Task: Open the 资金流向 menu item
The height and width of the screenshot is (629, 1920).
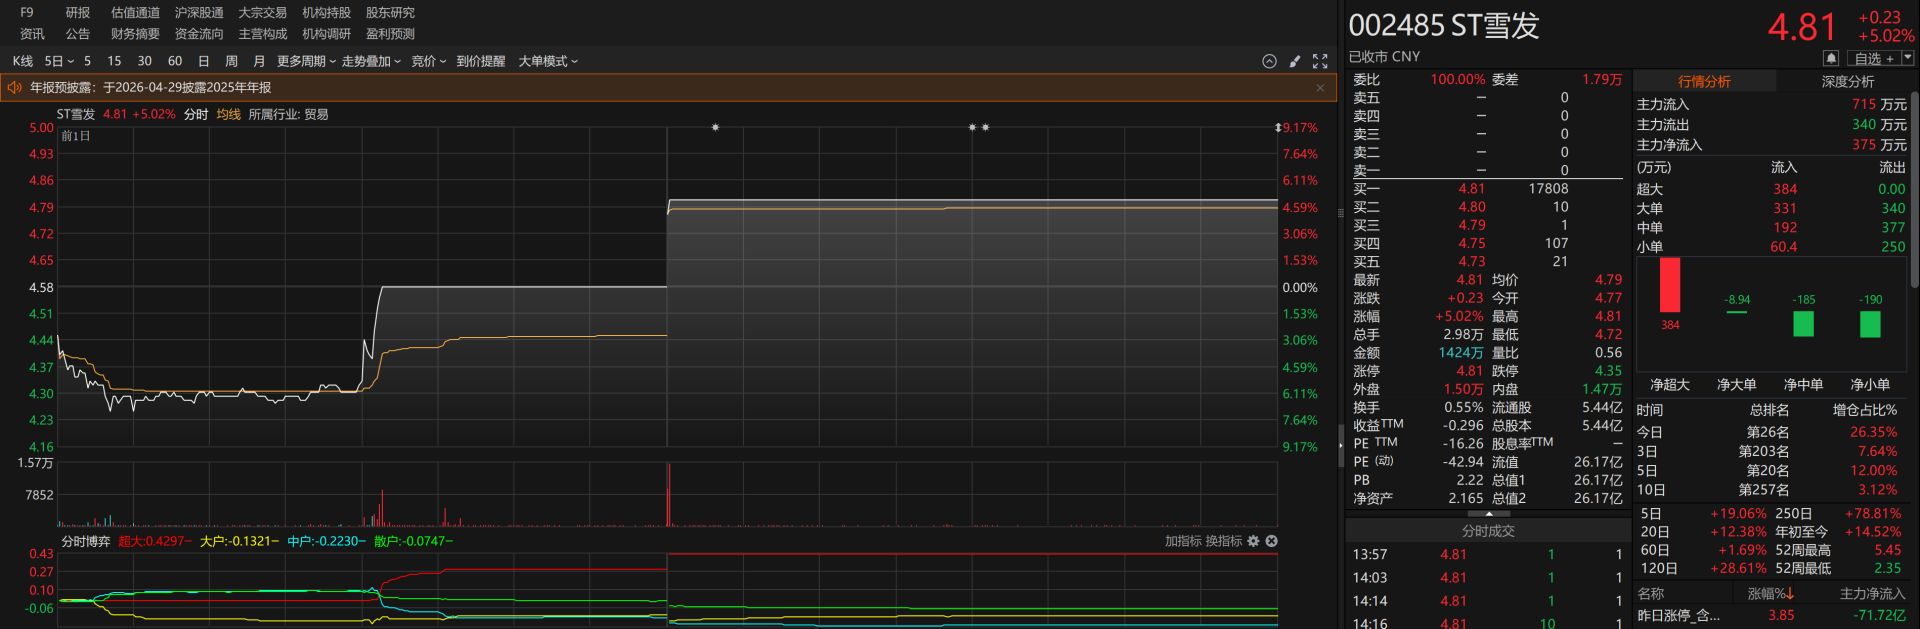Action: 199,34
